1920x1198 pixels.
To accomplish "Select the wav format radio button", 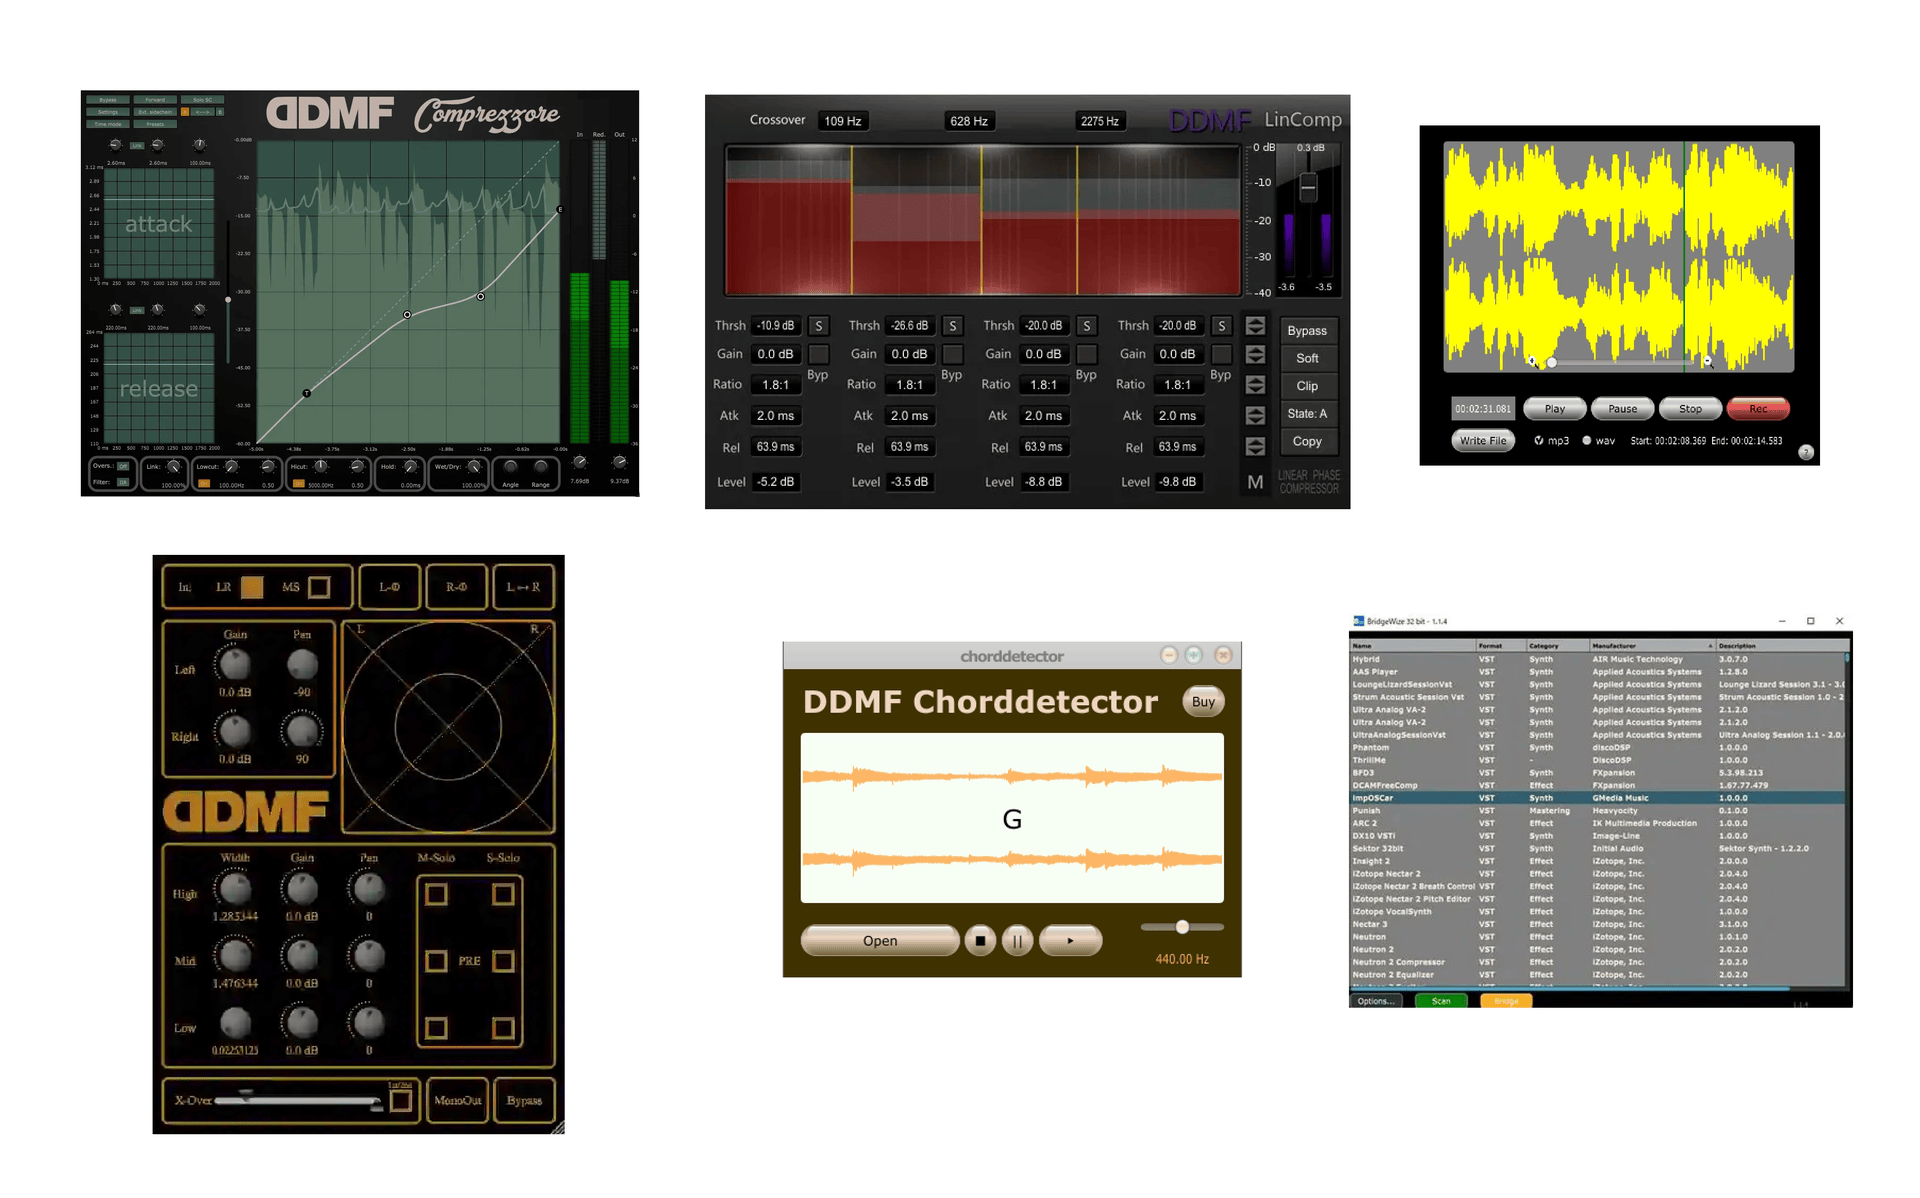I will tap(1589, 440).
